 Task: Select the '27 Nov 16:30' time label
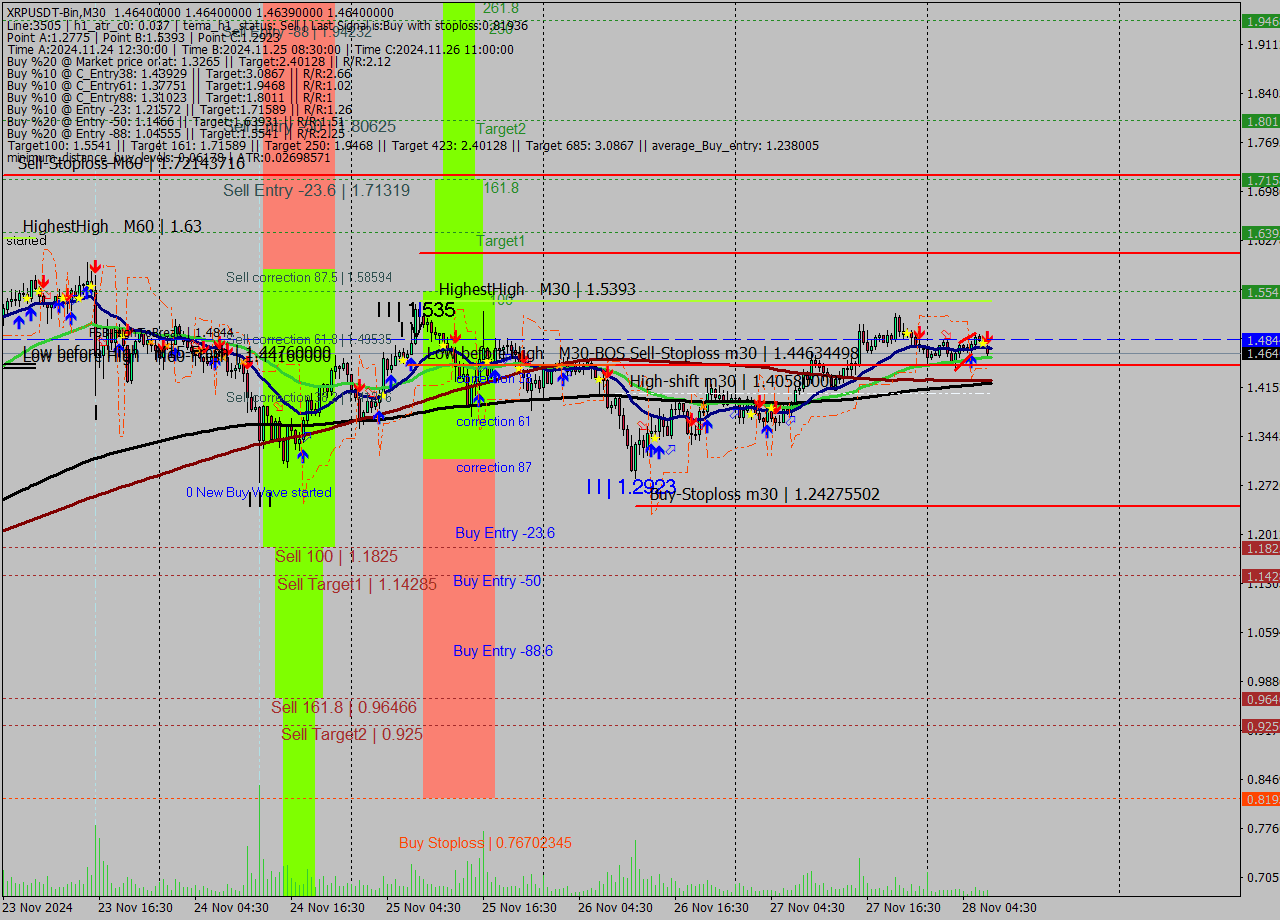pos(904,908)
